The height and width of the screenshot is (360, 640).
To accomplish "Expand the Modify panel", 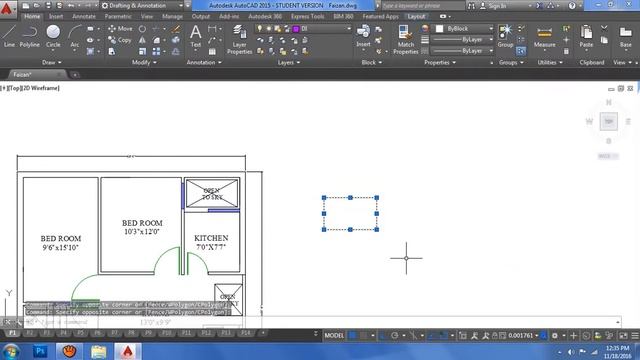I will click(143, 62).
